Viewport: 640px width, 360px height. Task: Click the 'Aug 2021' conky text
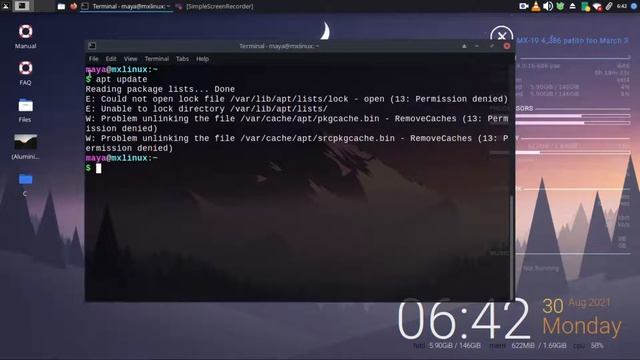pyautogui.click(x=589, y=303)
